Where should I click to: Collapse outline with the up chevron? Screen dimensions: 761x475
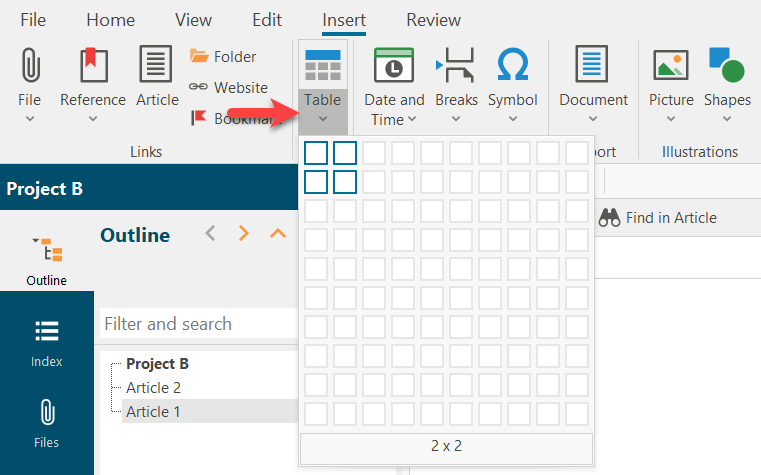pos(278,234)
